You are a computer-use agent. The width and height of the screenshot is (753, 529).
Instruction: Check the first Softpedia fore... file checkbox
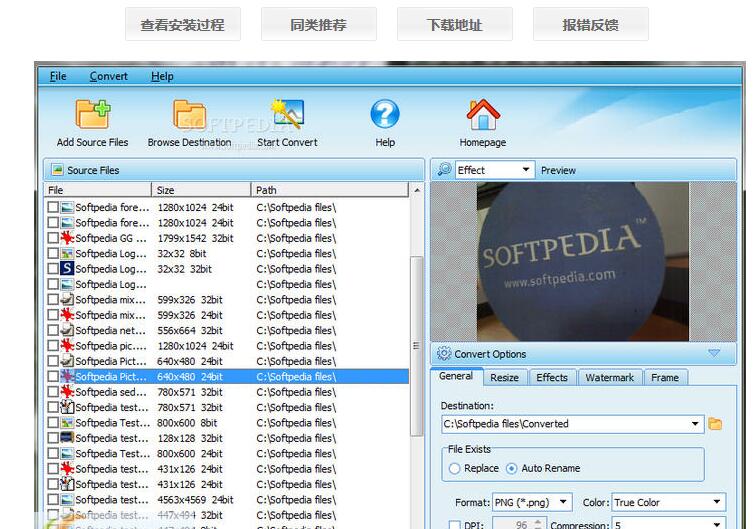53,208
